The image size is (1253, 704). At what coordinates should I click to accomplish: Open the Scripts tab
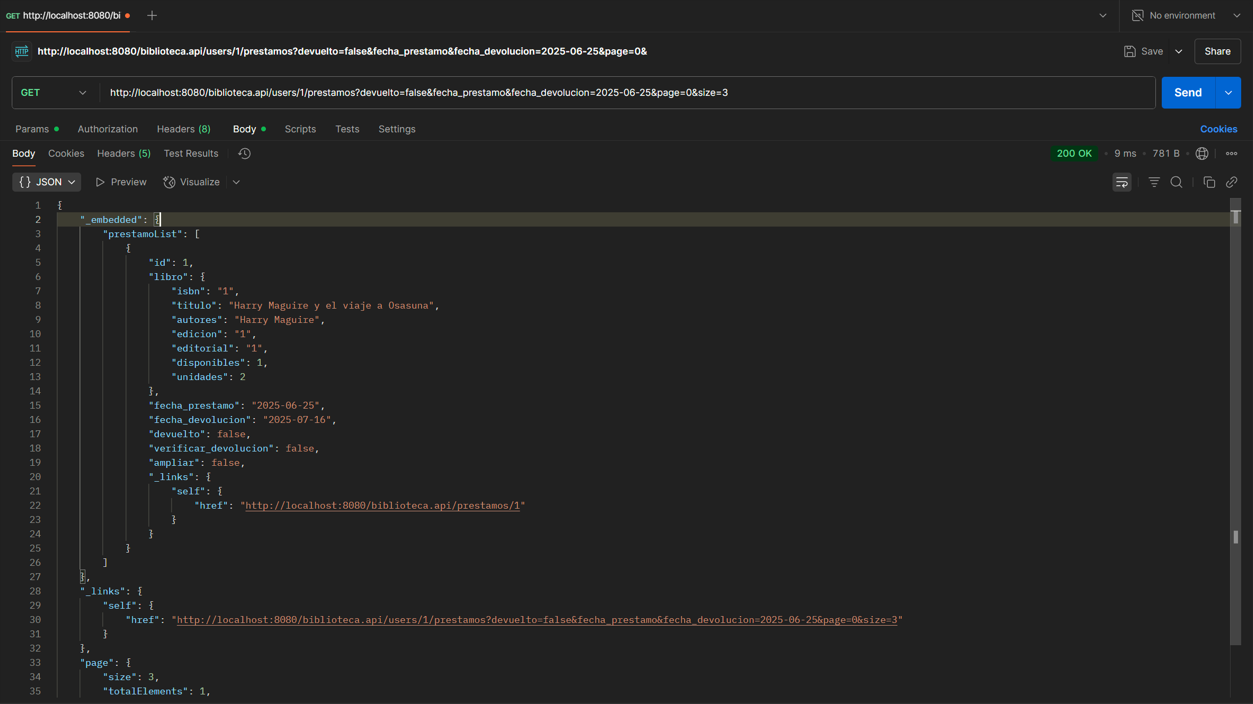click(300, 129)
